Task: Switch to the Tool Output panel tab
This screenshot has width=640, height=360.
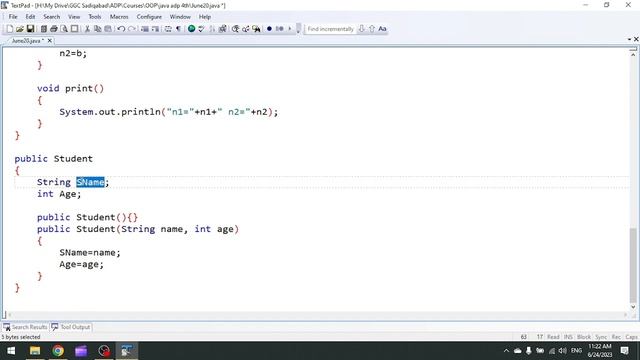Action: pyautogui.click(x=71, y=327)
